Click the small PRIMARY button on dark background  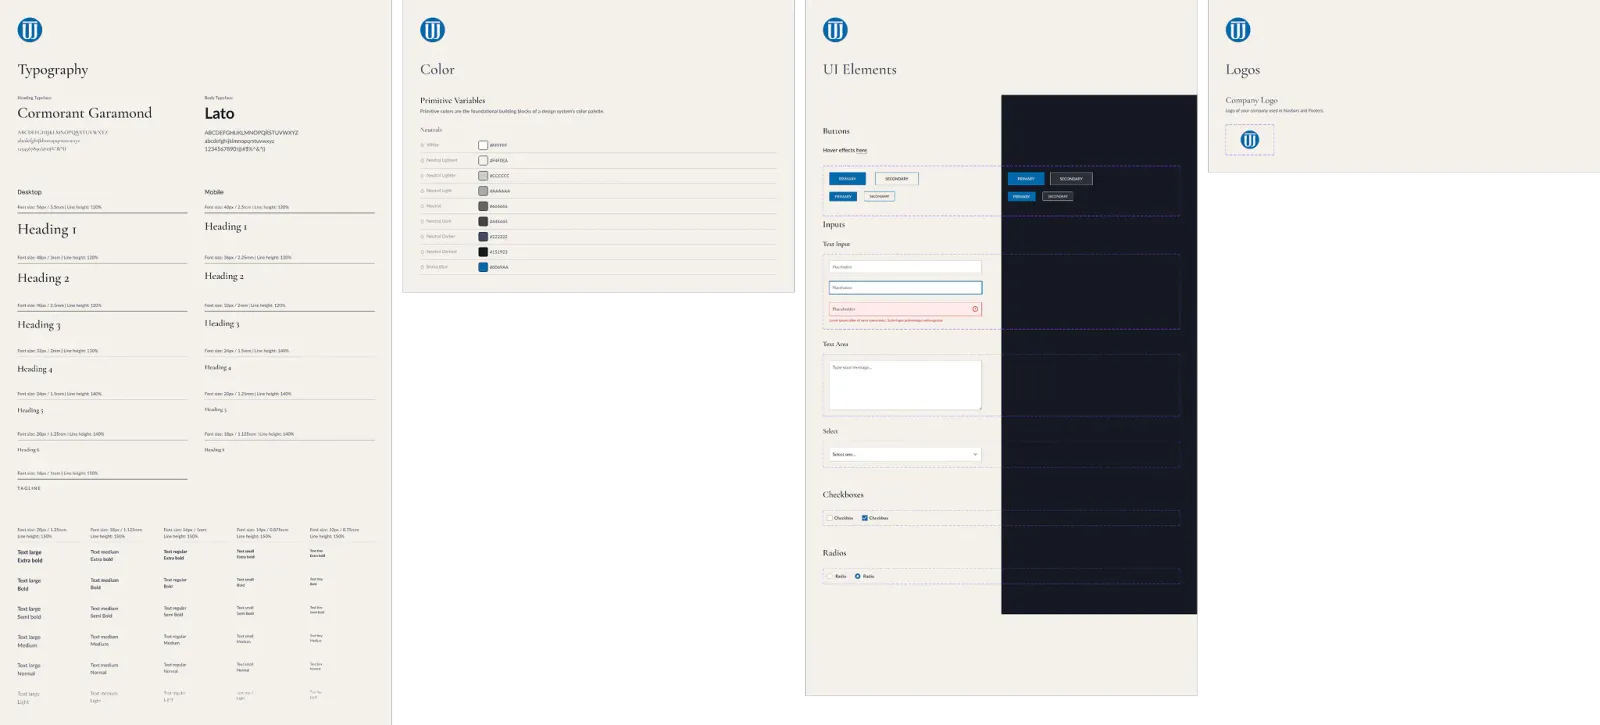[1022, 196]
